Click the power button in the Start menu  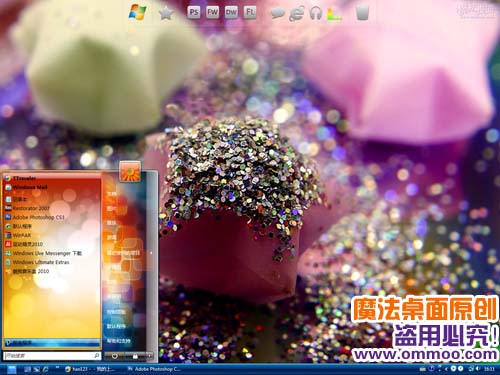[x=114, y=356]
